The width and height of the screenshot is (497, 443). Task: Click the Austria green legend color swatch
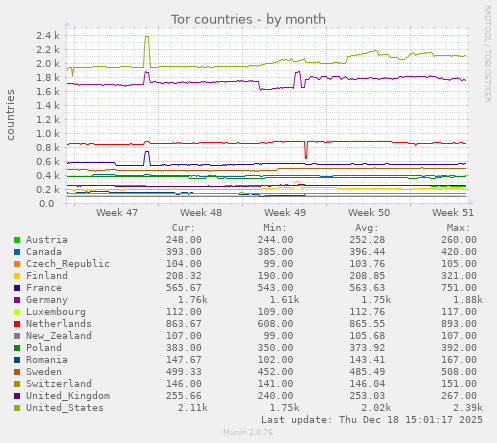(x=17, y=240)
